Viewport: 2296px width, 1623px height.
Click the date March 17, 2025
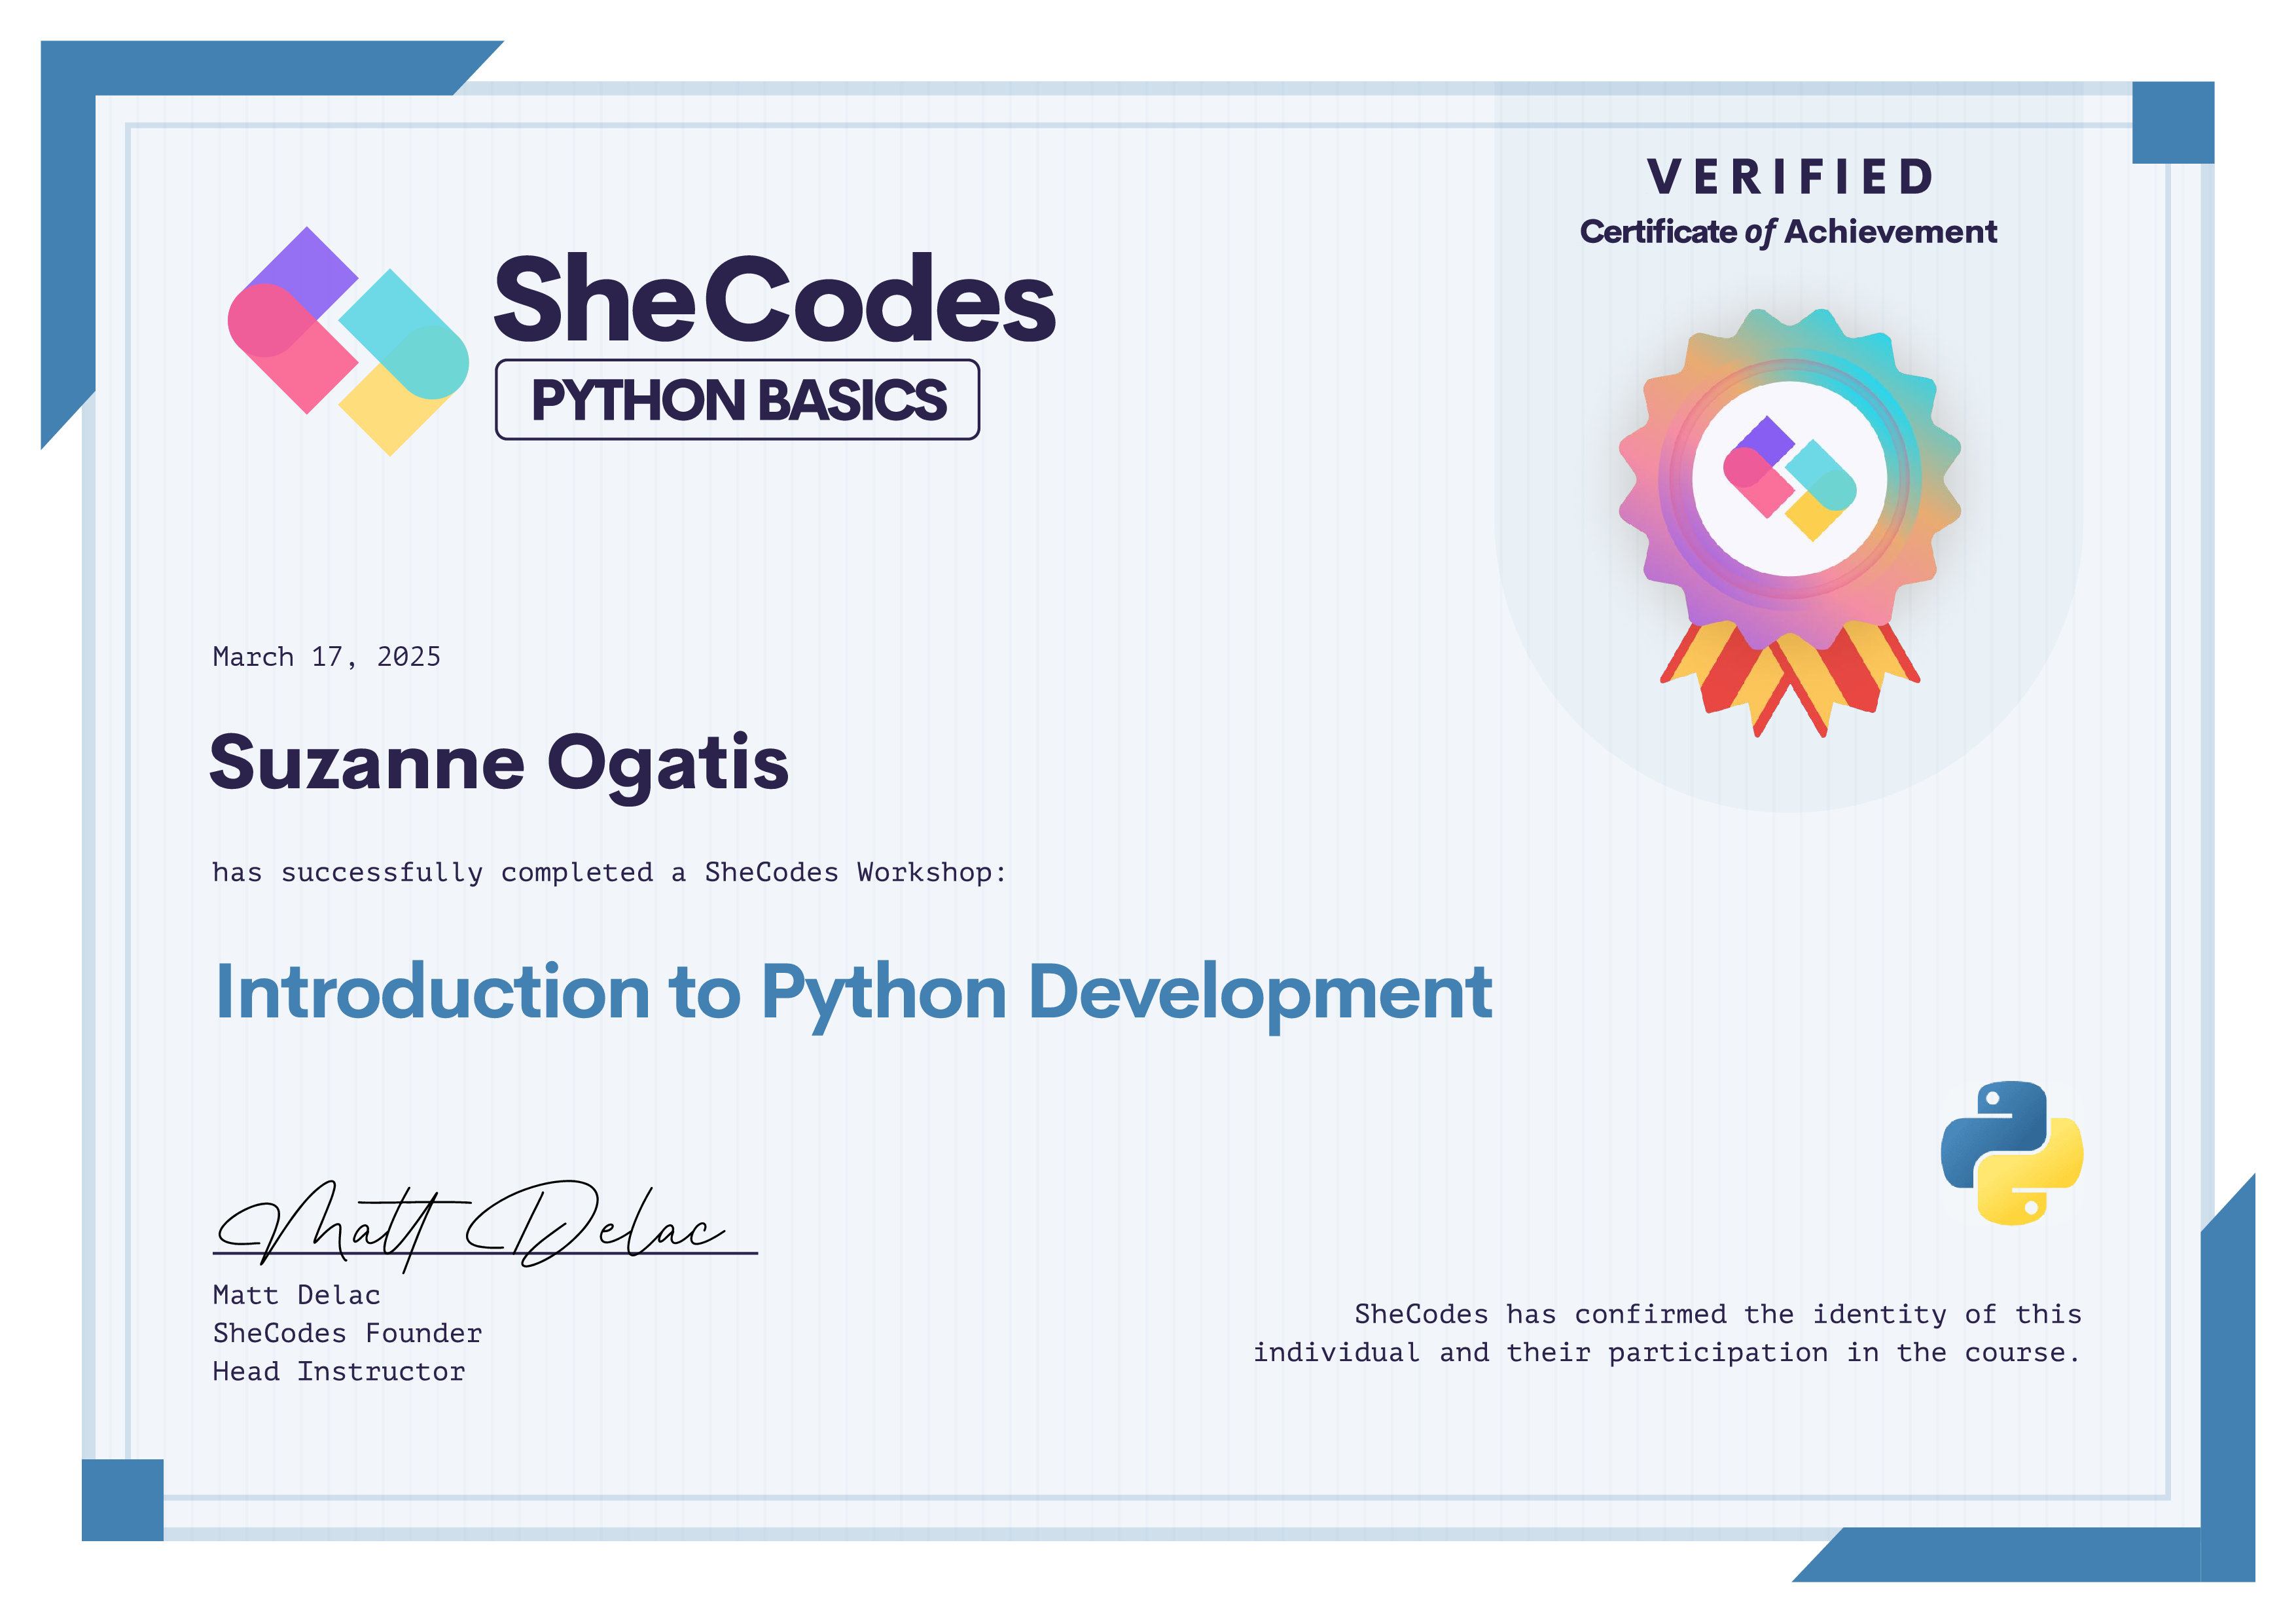[x=326, y=657]
